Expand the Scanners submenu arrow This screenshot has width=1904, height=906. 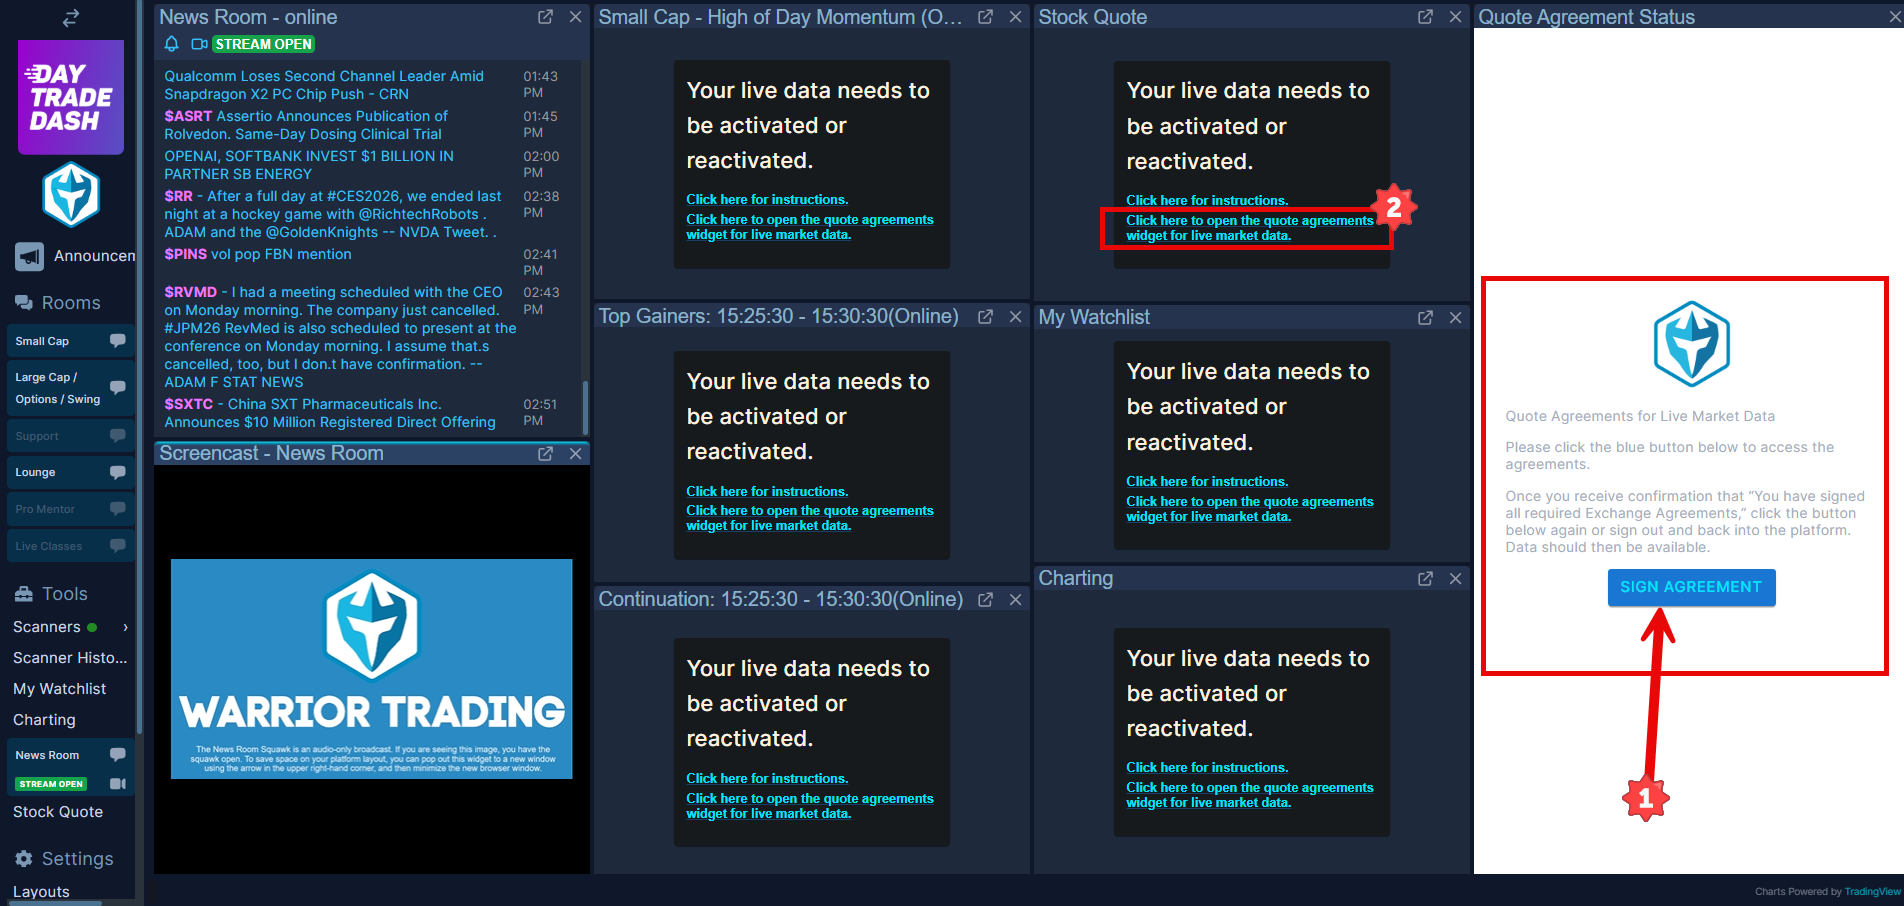pyautogui.click(x=125, y=627)
